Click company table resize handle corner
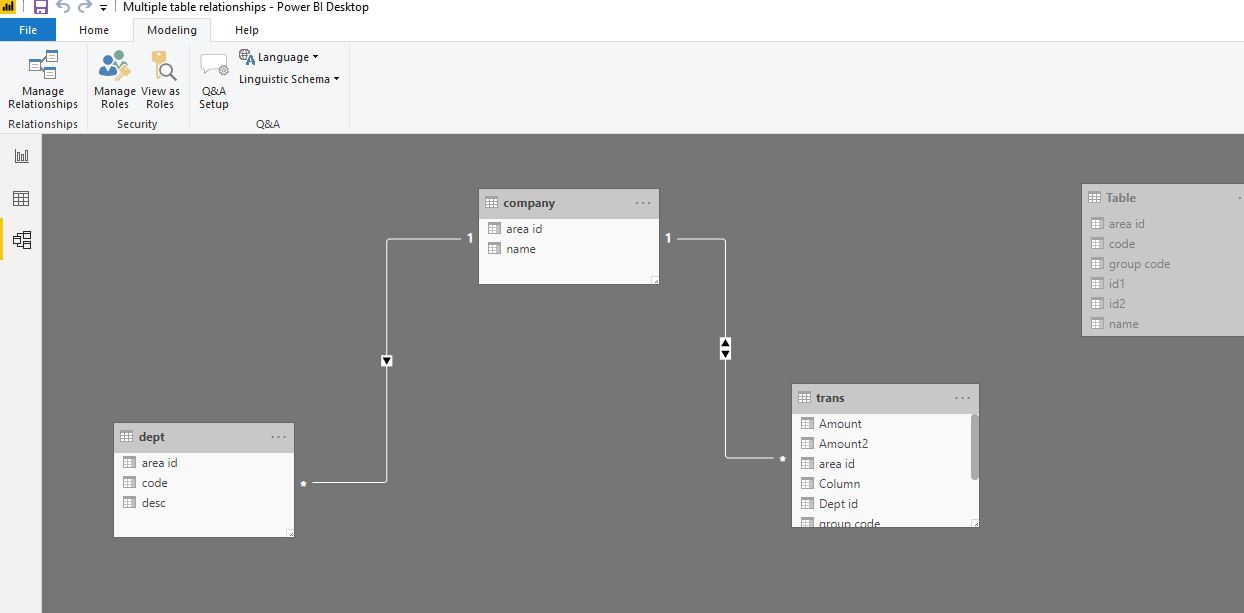This screenshot has height=613, width=1244. tap(654, 280)
